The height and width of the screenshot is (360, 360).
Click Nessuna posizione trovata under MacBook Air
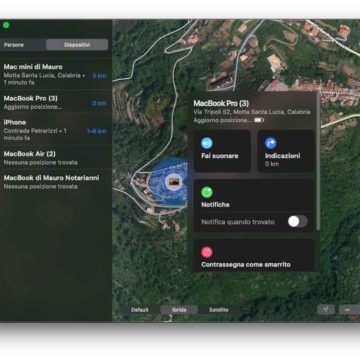40,162
